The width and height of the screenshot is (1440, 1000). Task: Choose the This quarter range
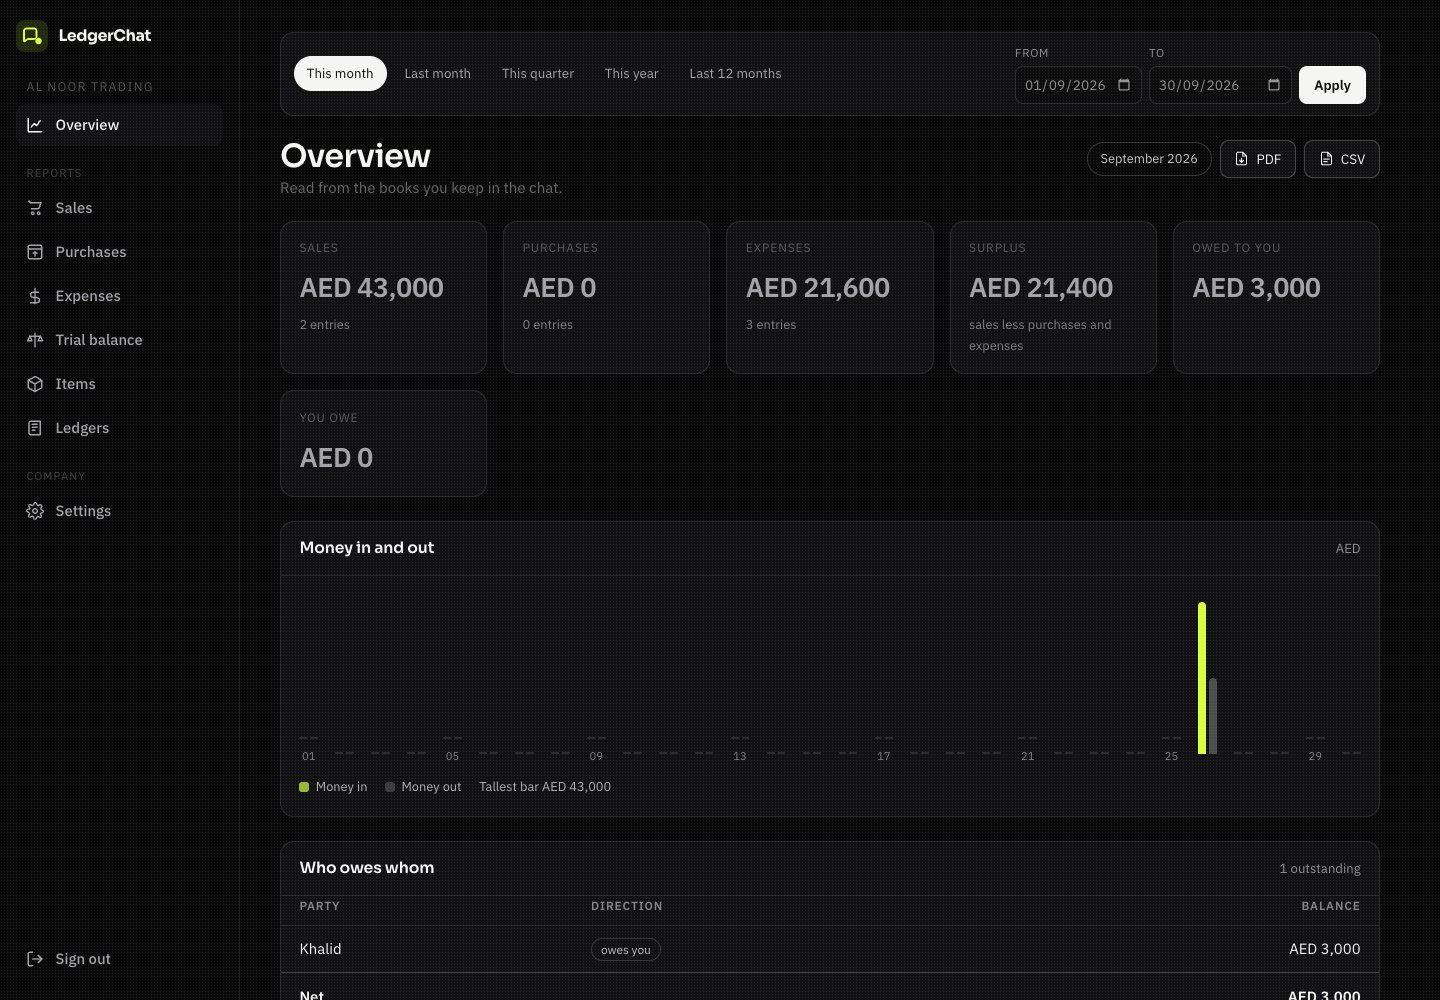coord(538,74)
